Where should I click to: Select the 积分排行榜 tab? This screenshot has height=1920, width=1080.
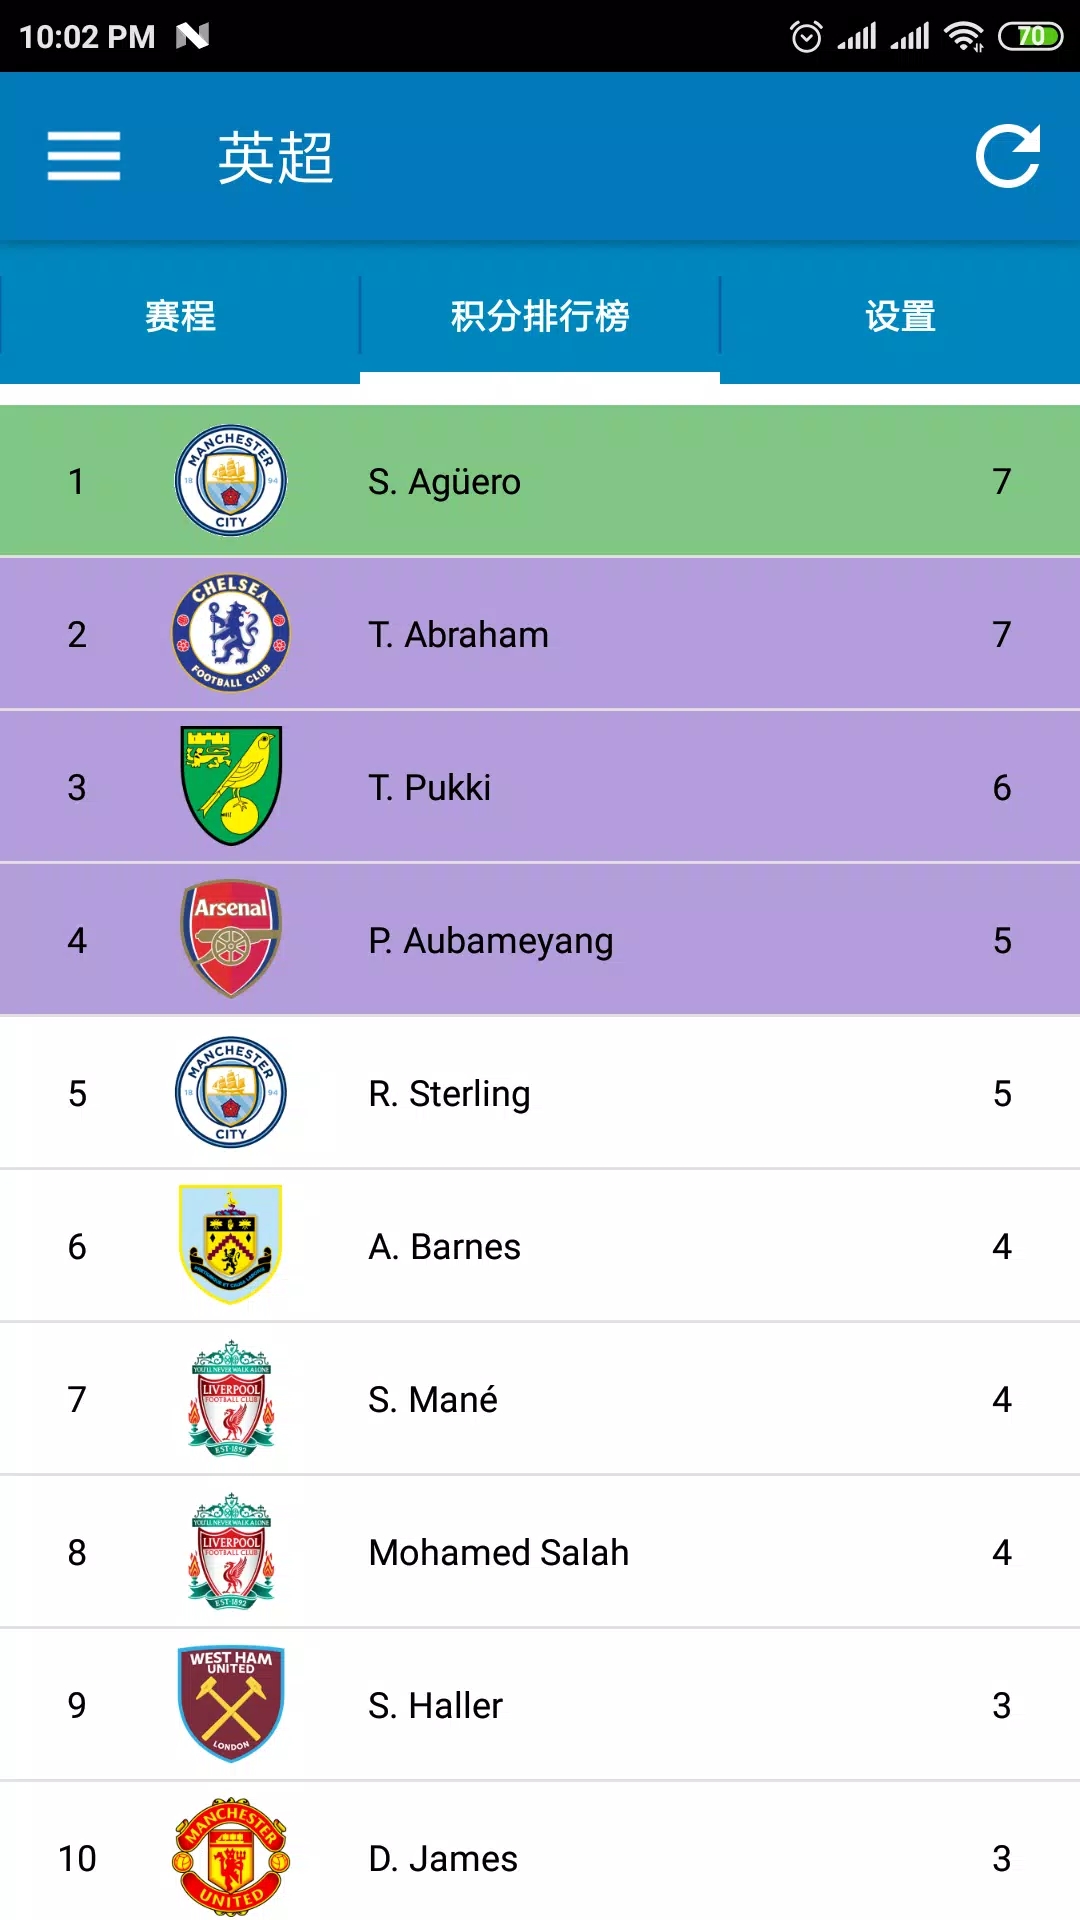point(540,316)
